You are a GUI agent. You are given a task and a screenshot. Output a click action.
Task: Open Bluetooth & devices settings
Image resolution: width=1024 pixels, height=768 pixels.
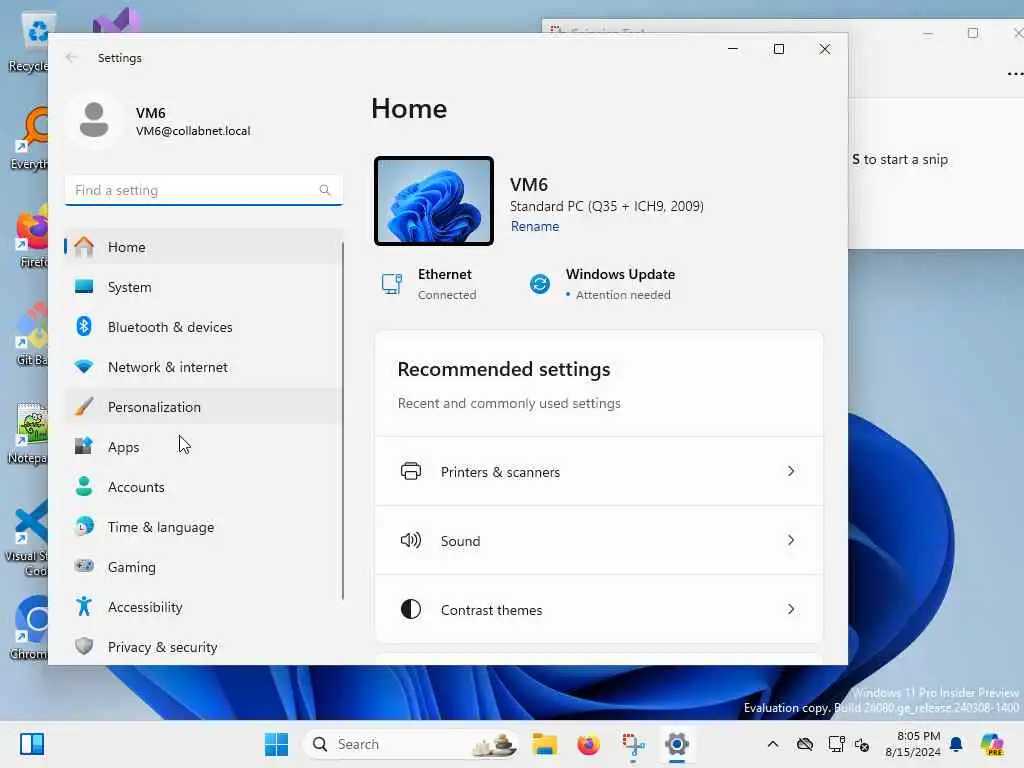(203, 327)
